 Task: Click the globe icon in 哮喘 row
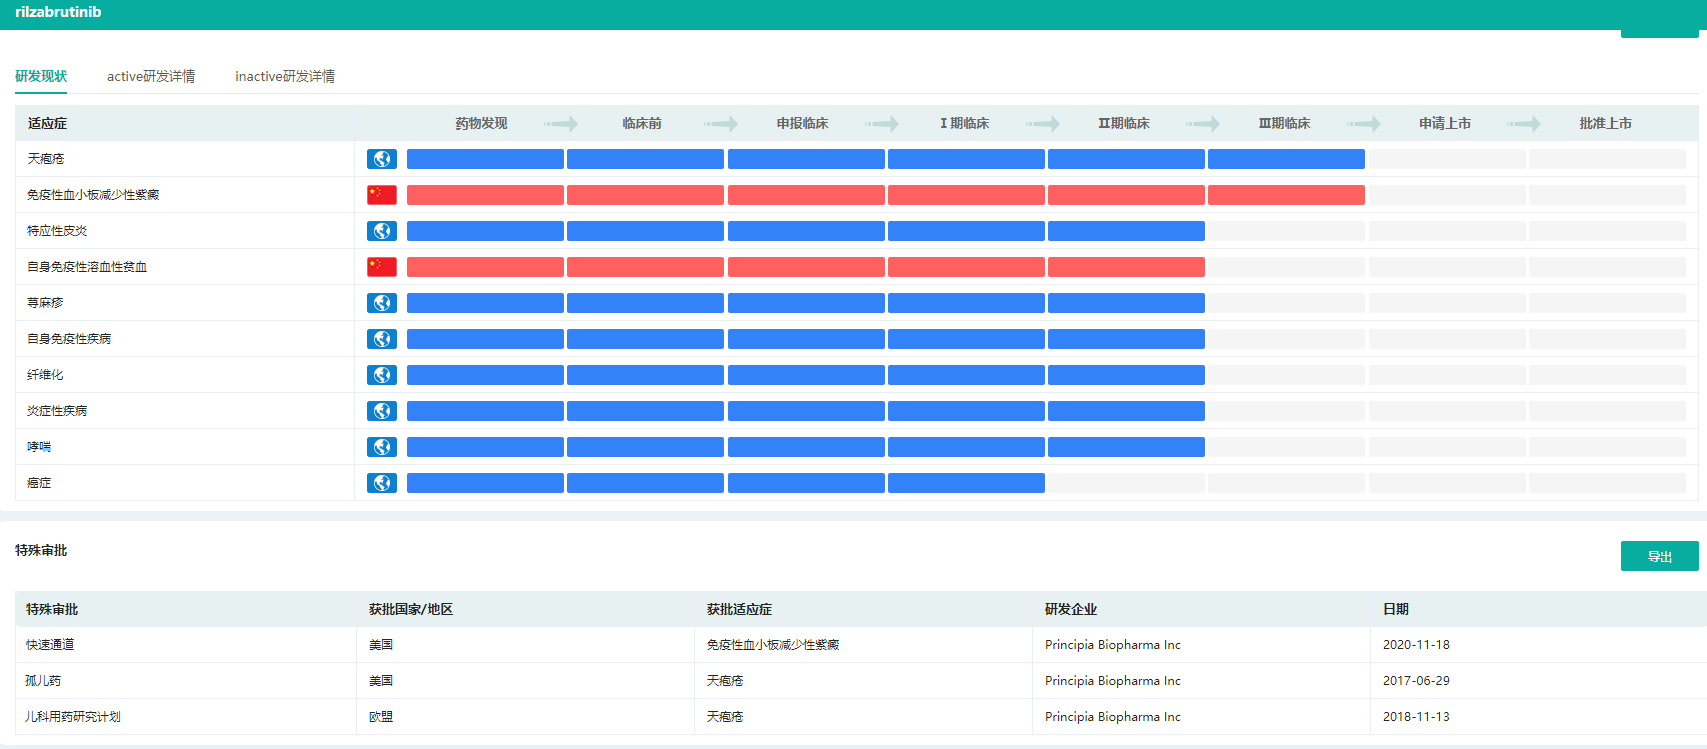382,447
